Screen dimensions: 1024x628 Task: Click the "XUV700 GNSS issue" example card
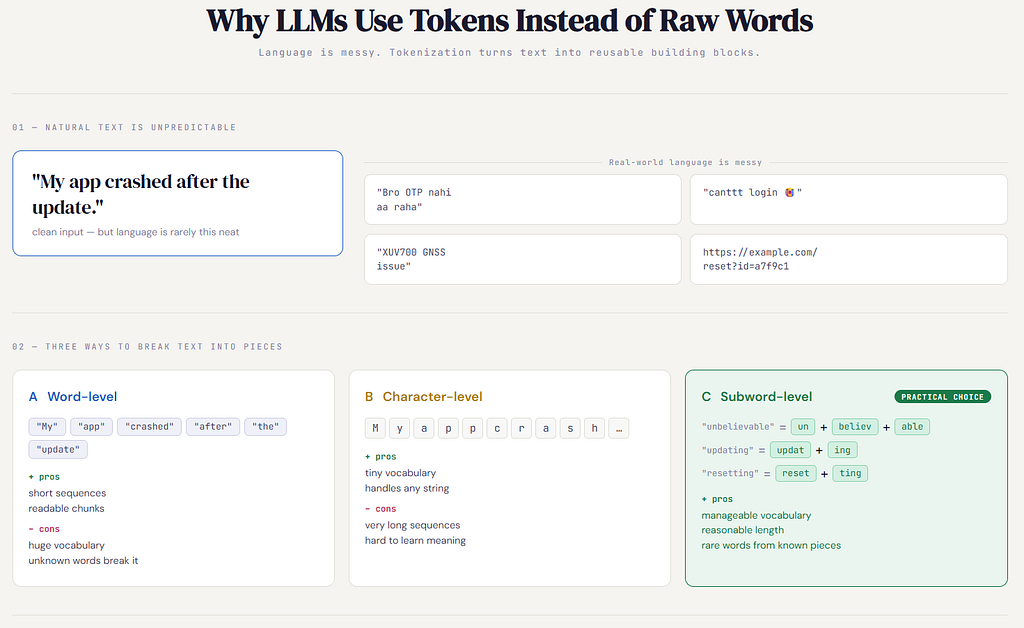click(x=522, y=259)
